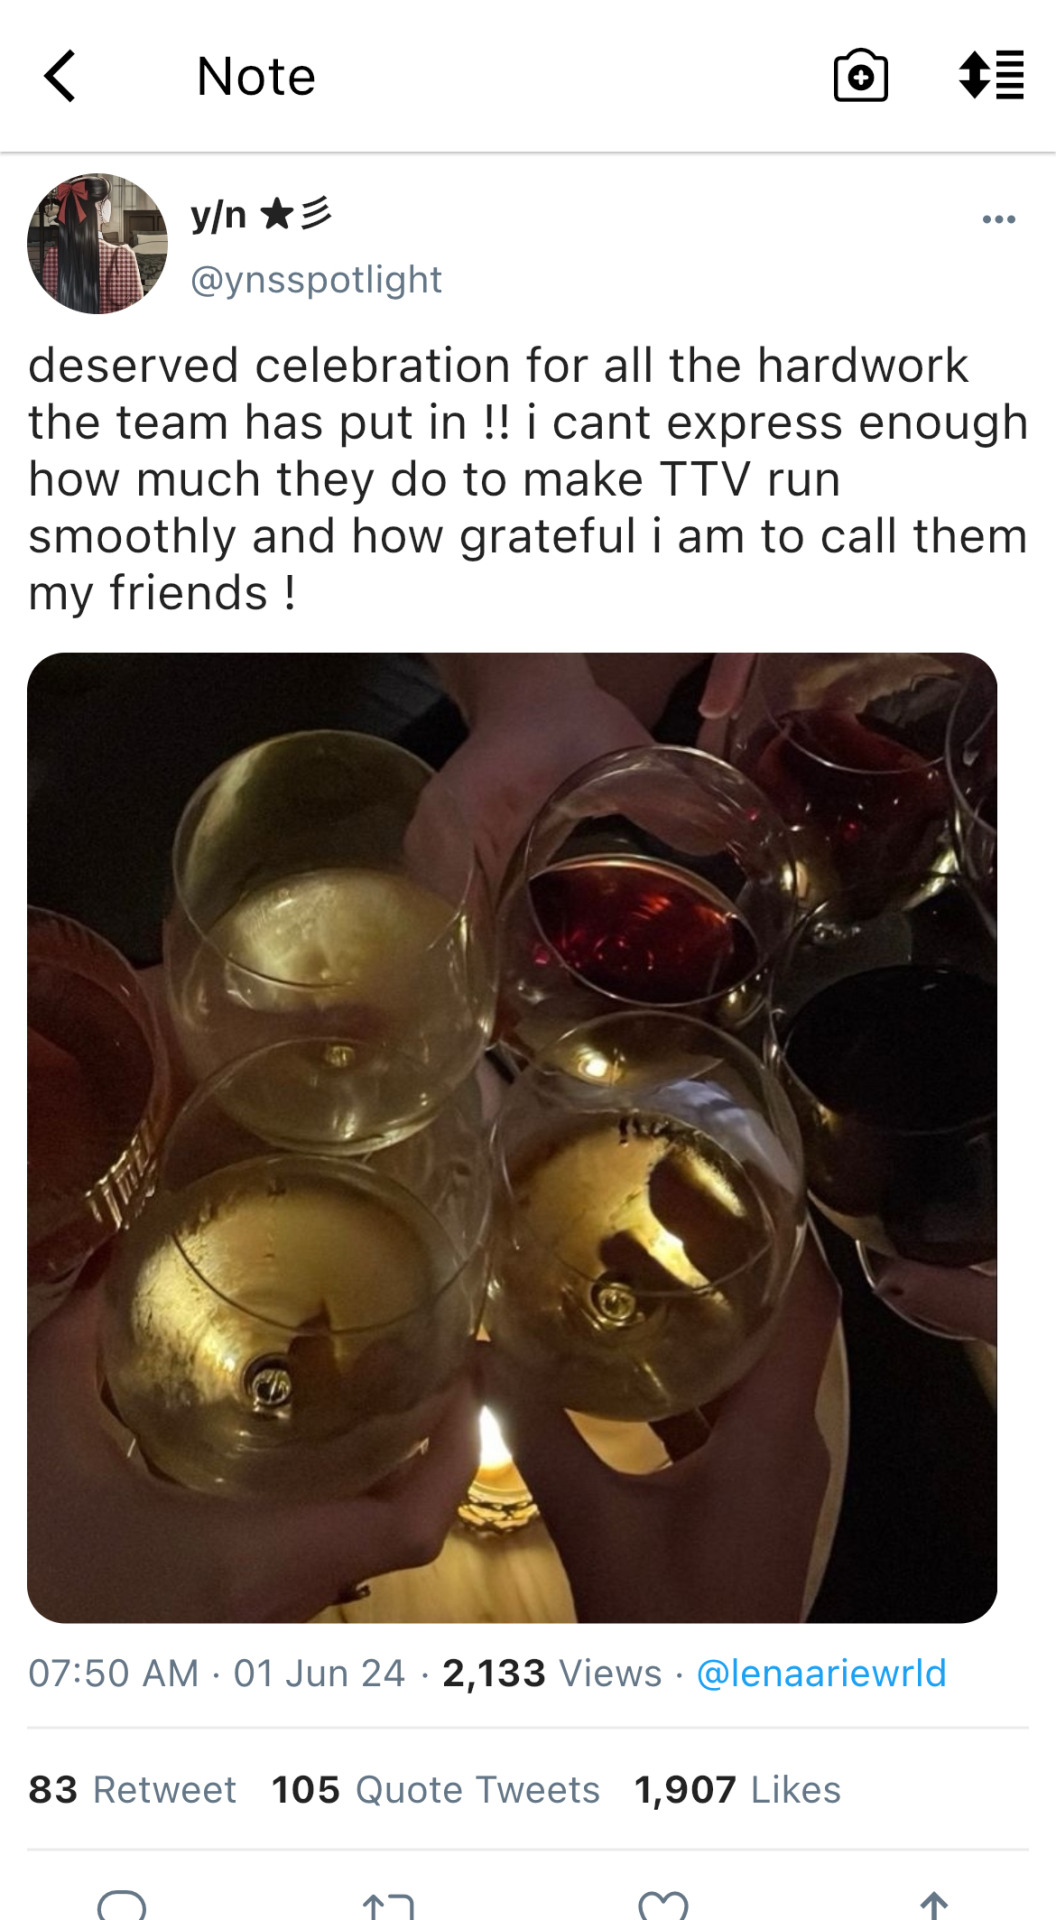Show the 105 Quote Tweets list
1056x1920 pixels.
tap(435, 1789)
